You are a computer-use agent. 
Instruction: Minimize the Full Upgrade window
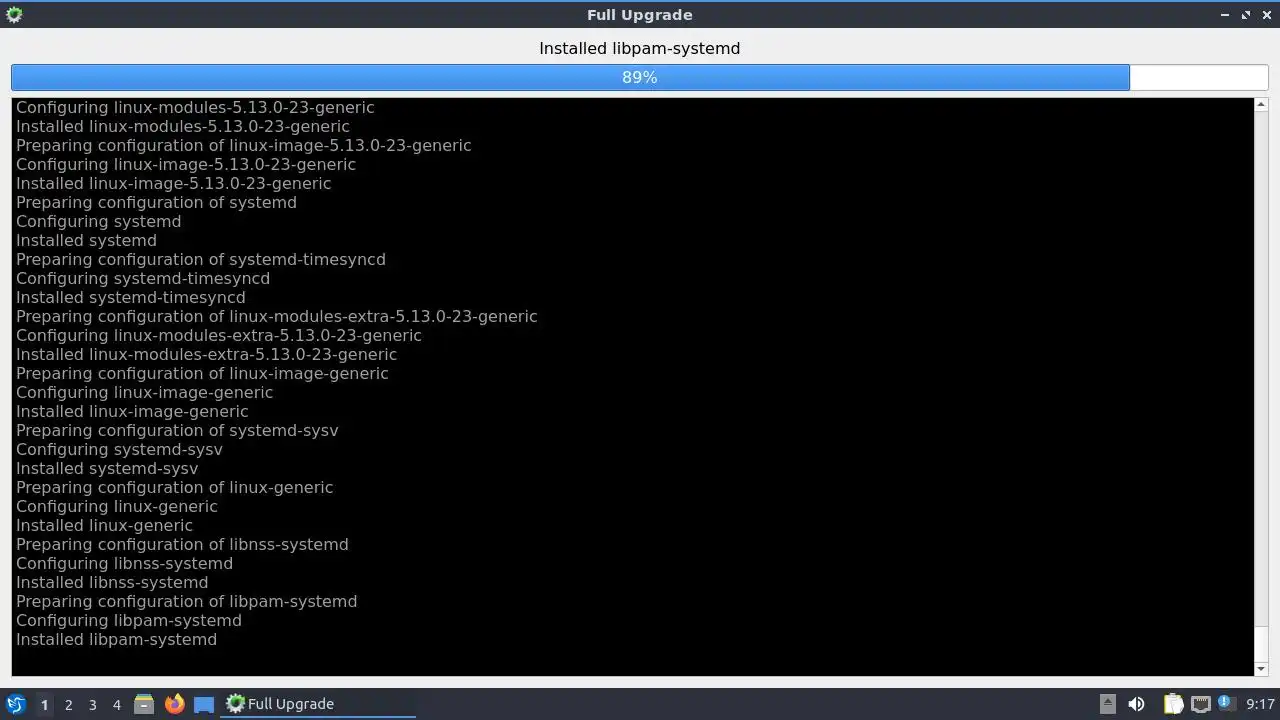point(1226,15)
